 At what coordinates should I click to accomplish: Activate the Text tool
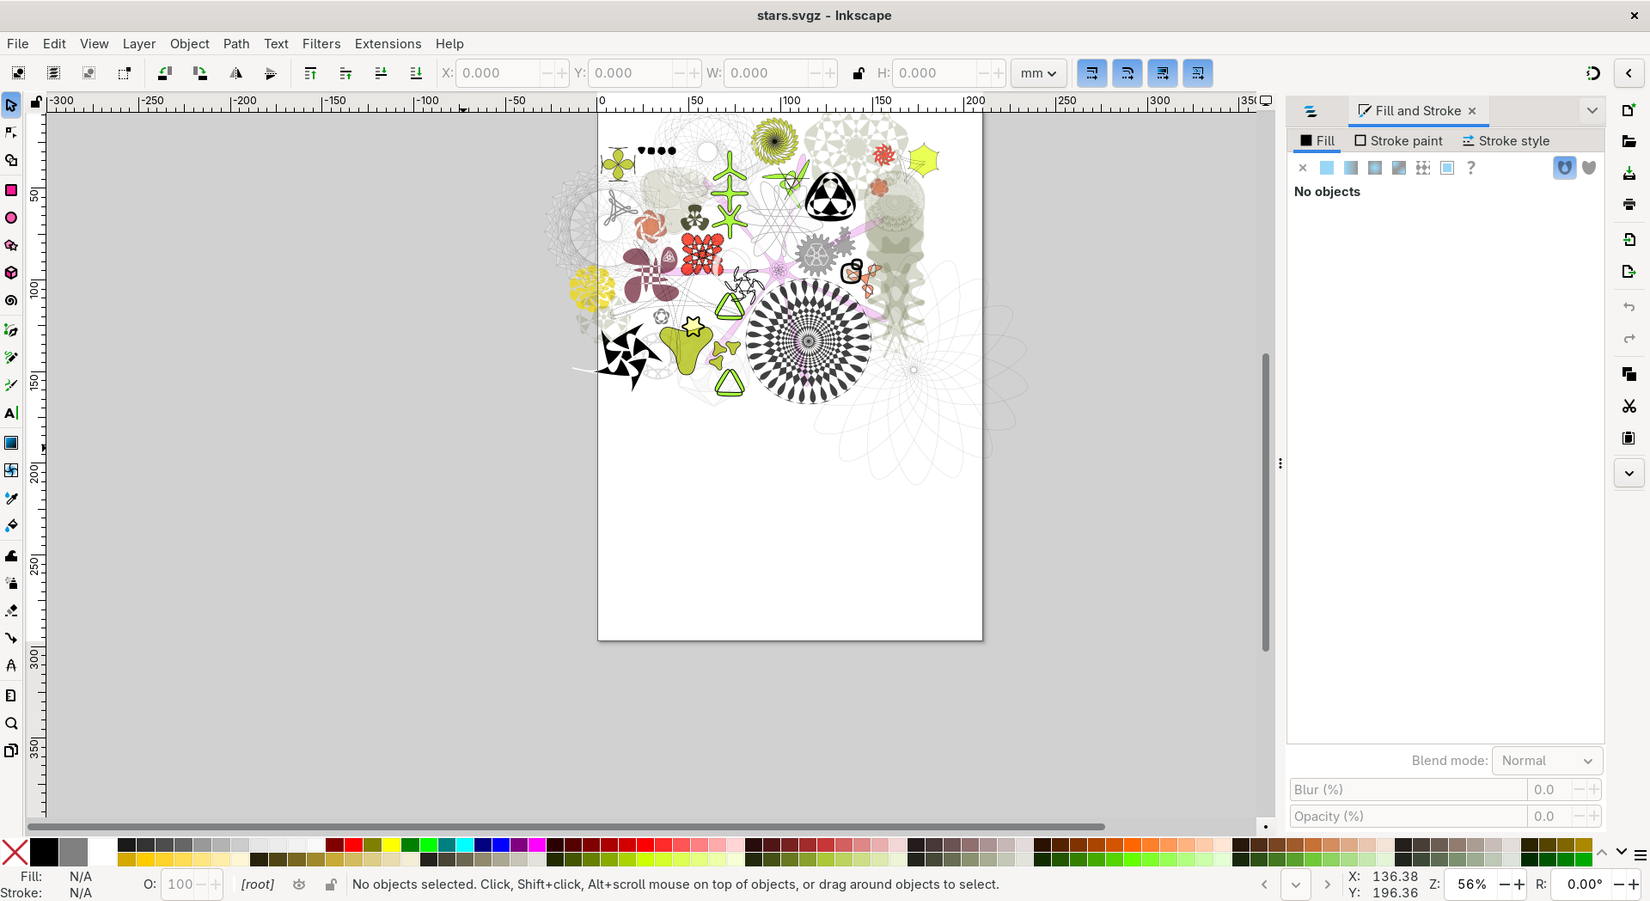coord(12,413)
